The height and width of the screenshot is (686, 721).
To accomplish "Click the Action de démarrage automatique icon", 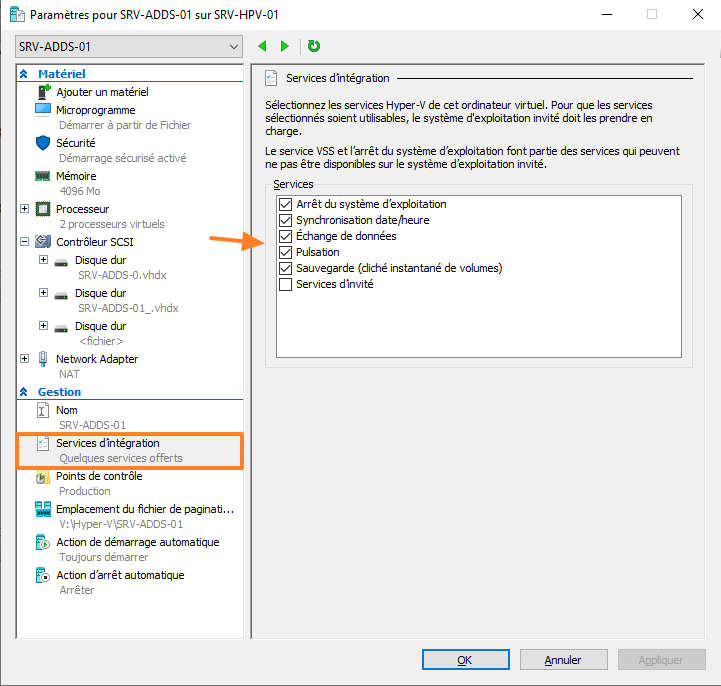I will click(42, 543).
